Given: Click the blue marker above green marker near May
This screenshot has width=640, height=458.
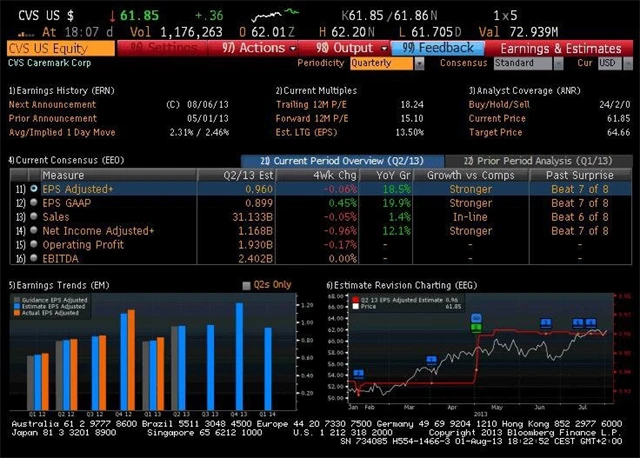Looking at the screenshot, I should tap(476, 318).
